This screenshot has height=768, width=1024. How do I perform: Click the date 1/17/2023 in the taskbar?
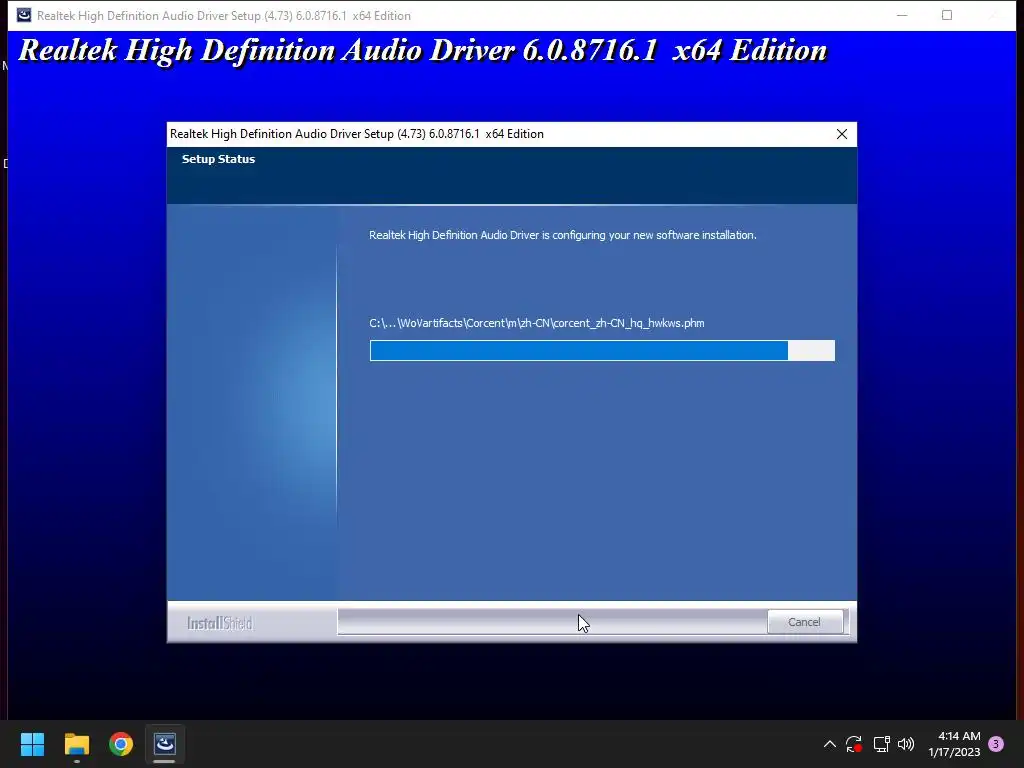(954, 752)
